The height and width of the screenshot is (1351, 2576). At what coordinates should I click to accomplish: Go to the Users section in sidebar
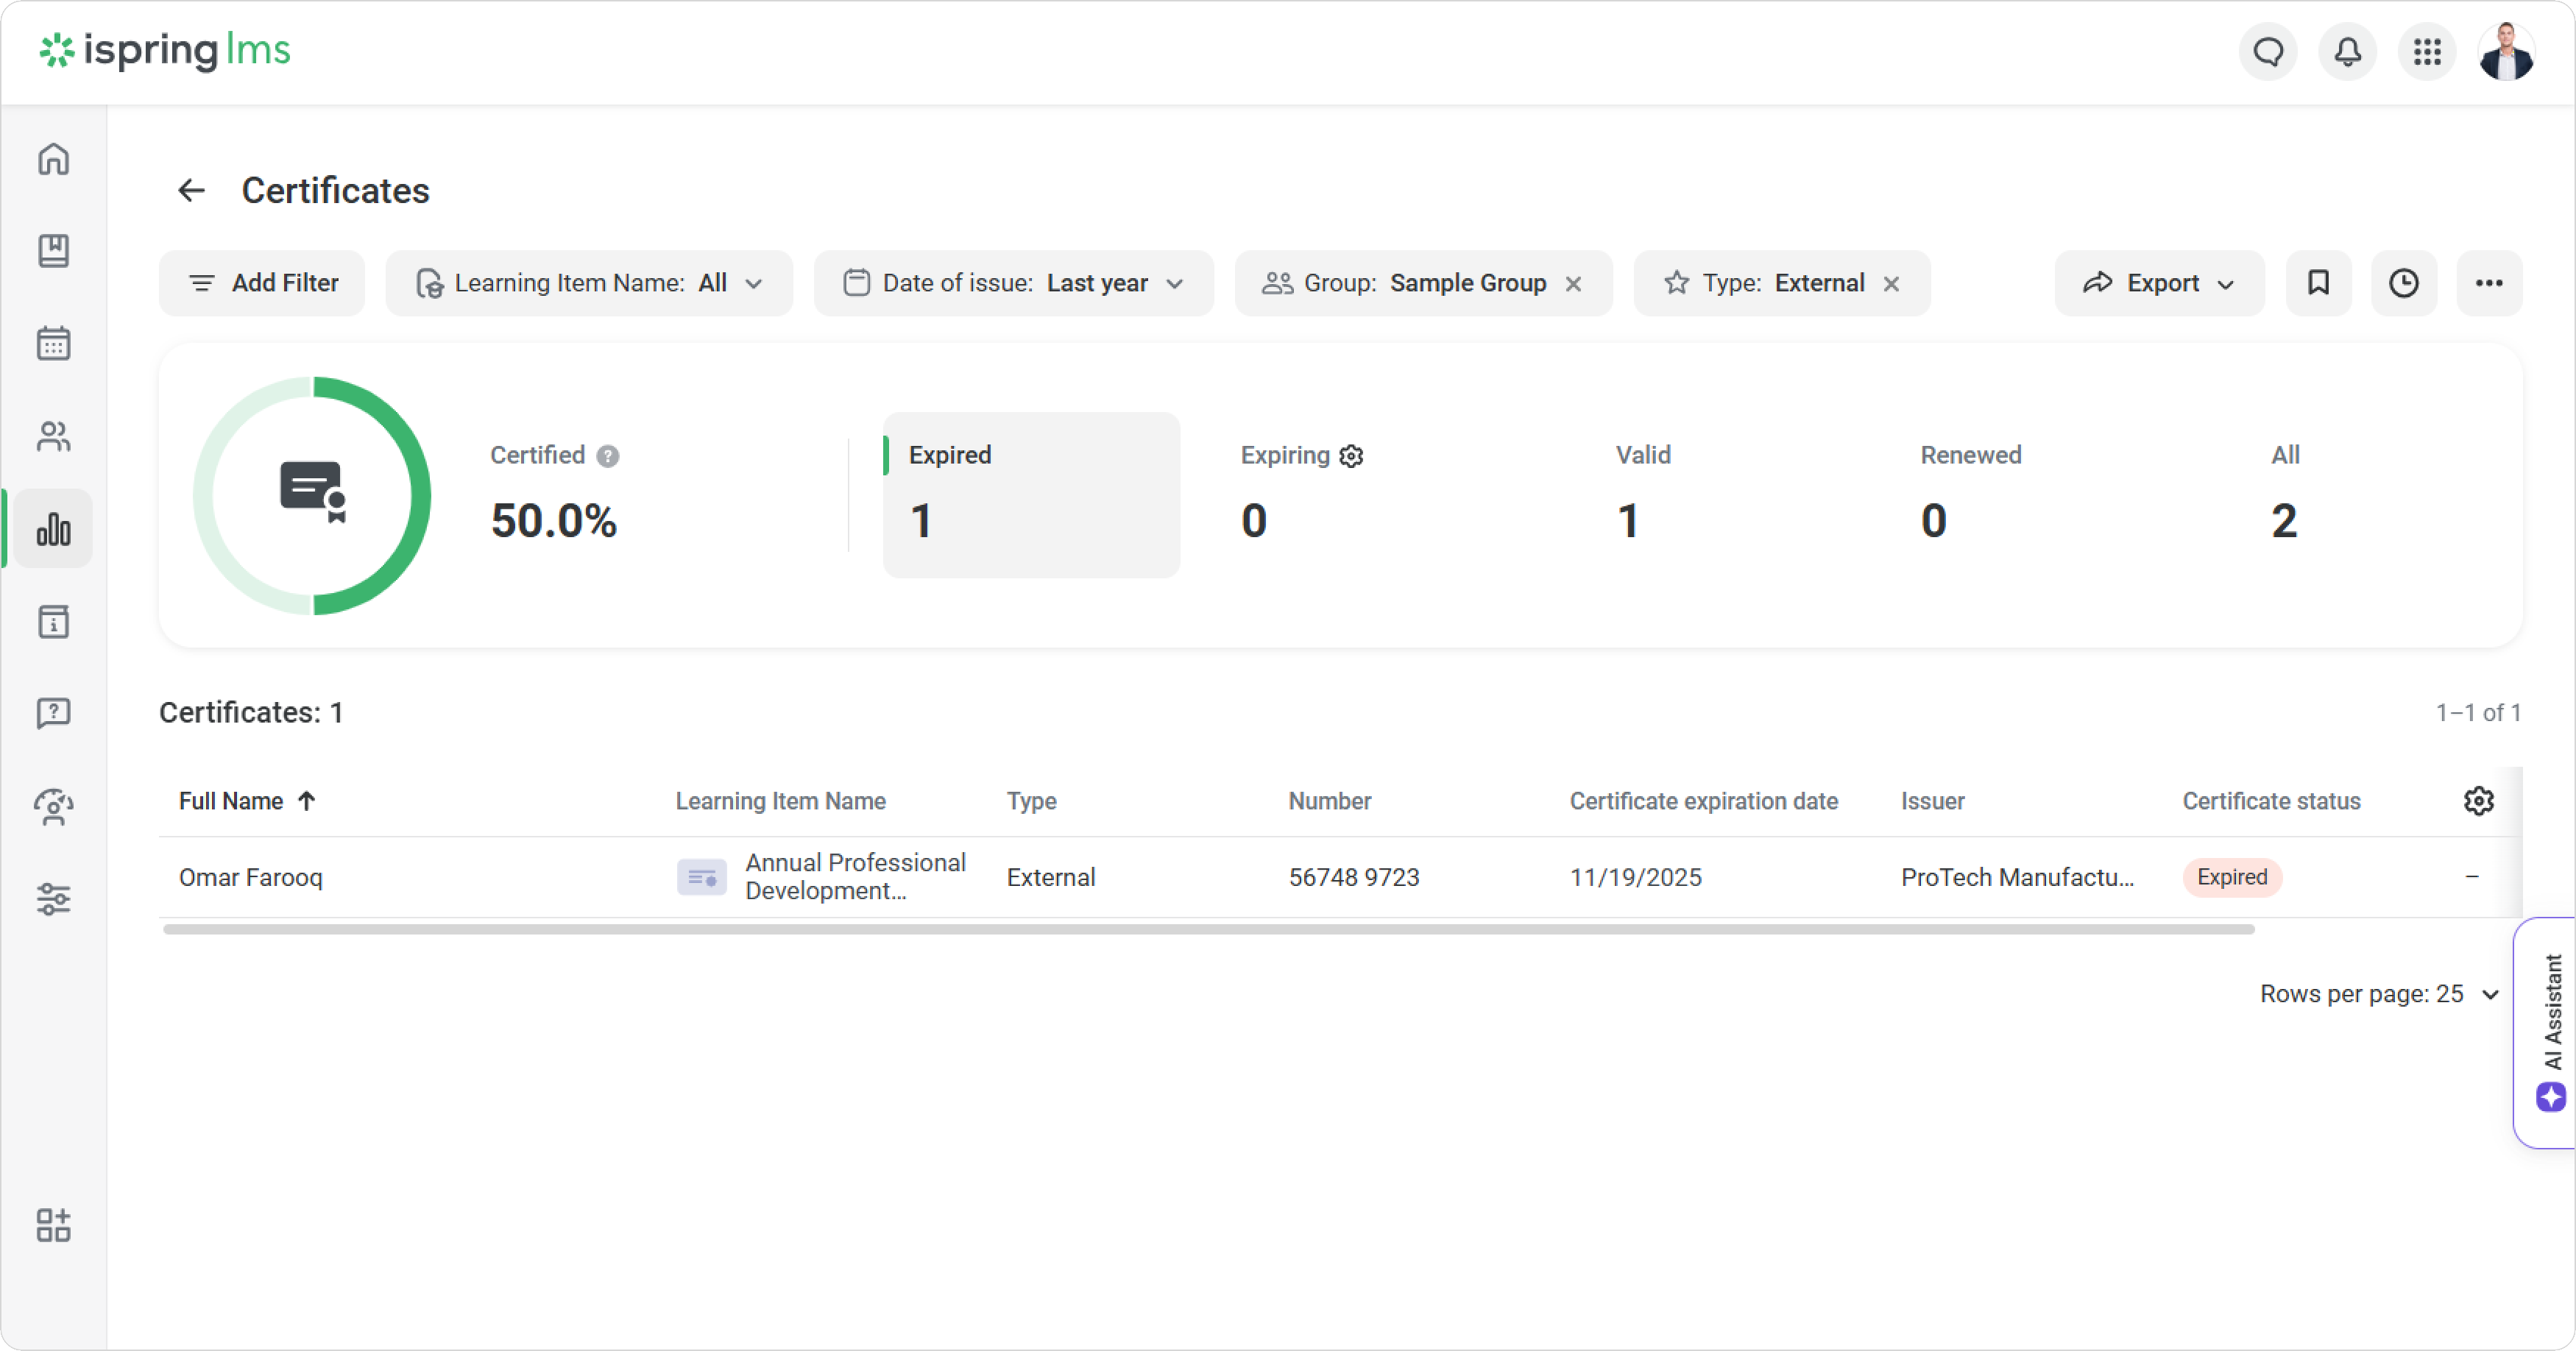pyautogui.click(x=53, y=436)
